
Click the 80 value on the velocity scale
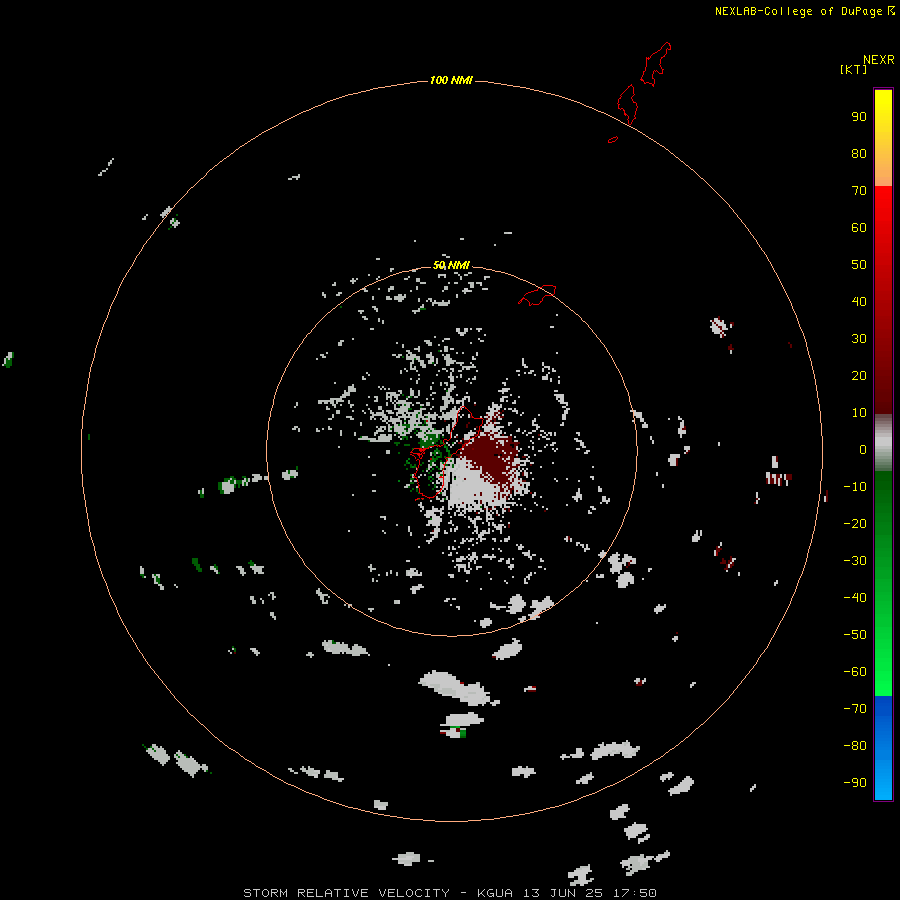859,154
